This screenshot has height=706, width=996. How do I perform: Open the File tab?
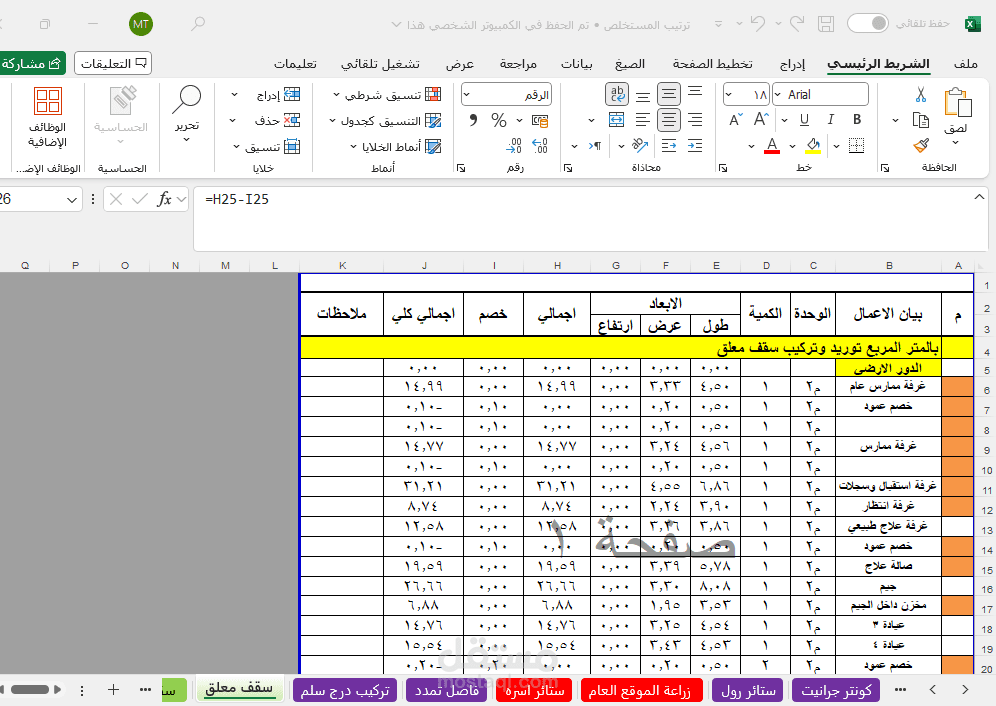(x=966, y=64)
